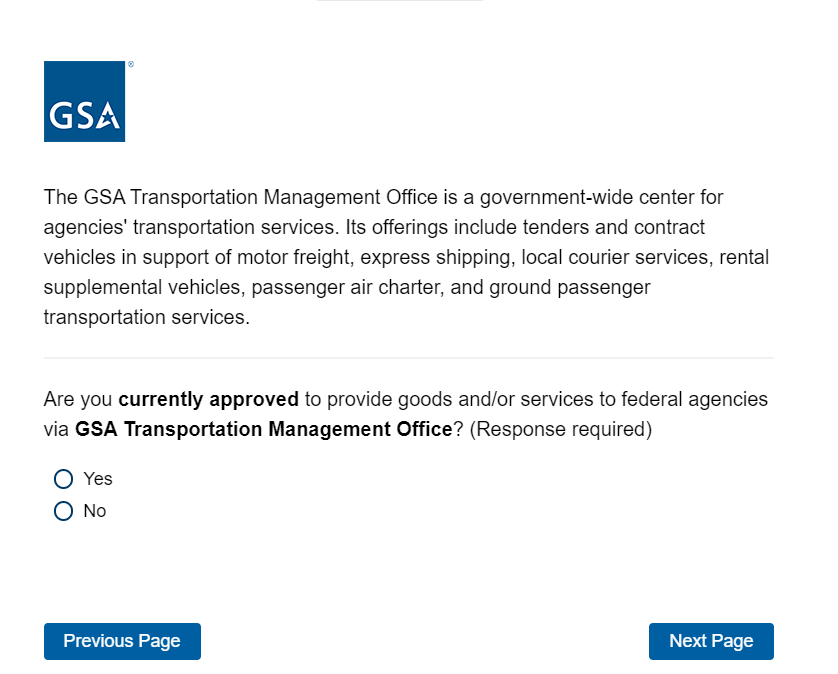Select the Yes radio button

(64, 479)
